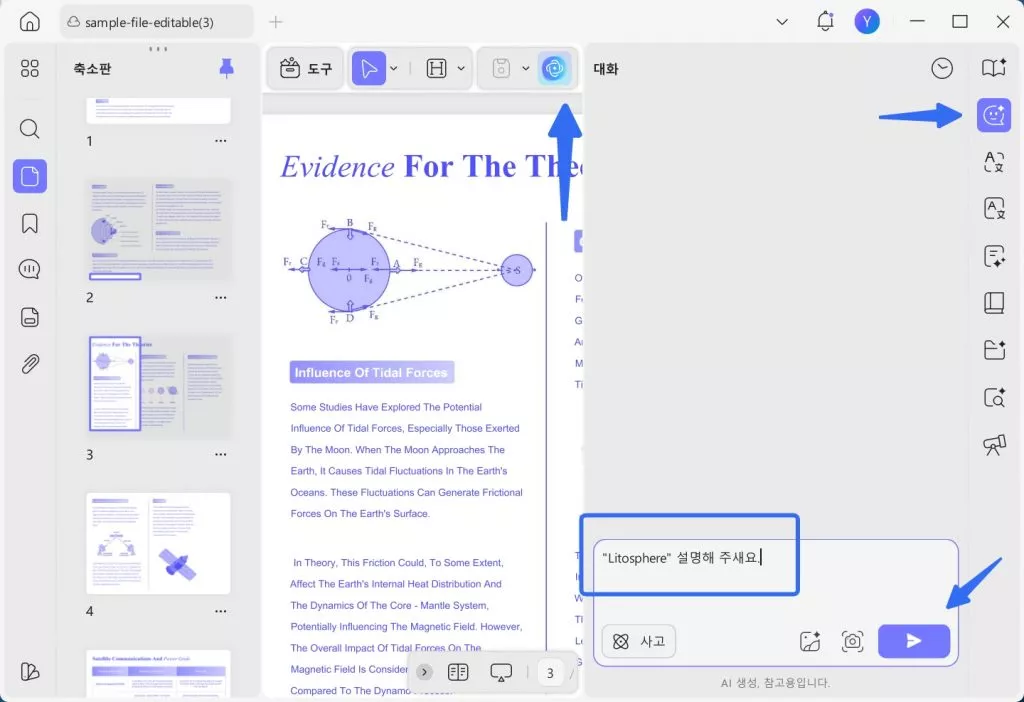The height and width of the screenshot is (702, 1024).
Task: Click the bottom-left sidebar leaf icon
Action: [29, 672]
